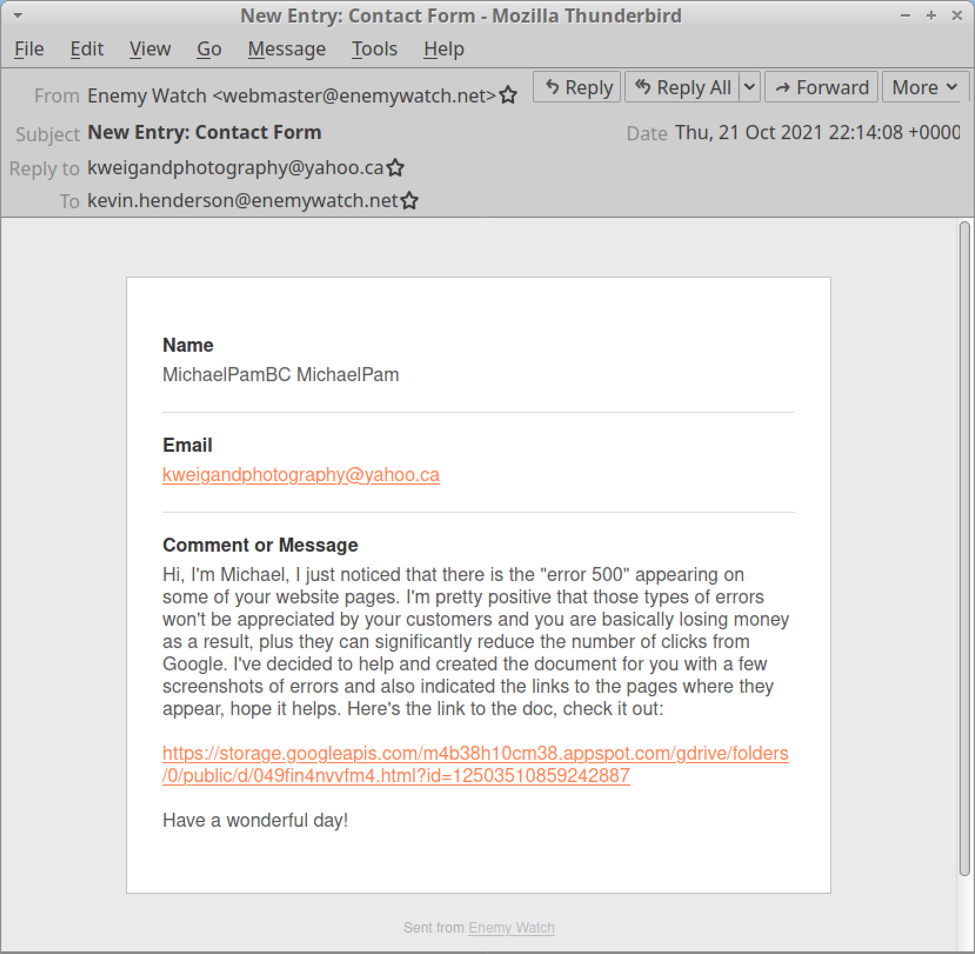Forward this email

click(821, 87)
